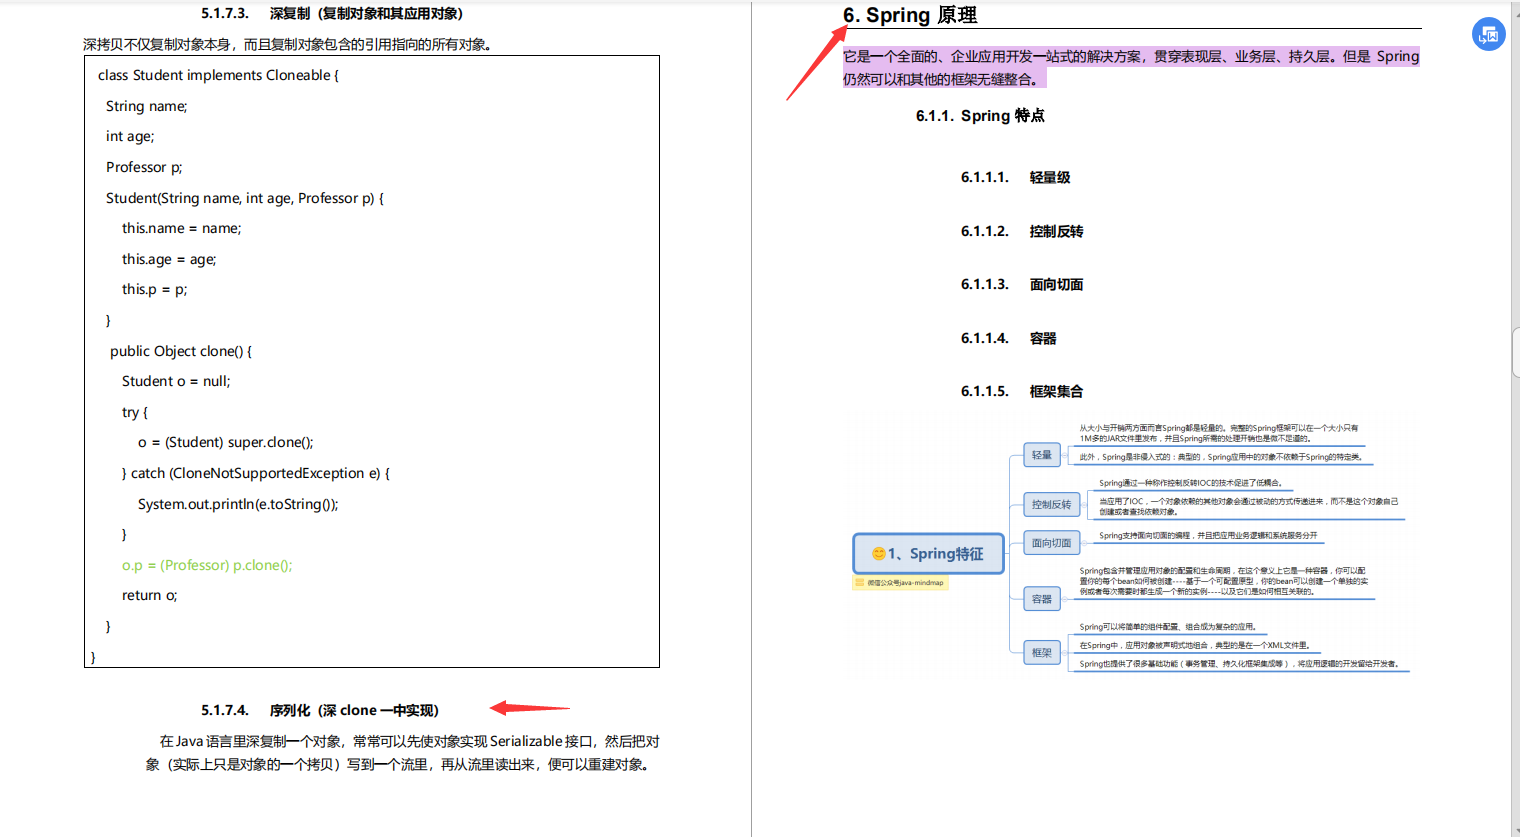
Task: Click paragraph line starting "象（实际上只是对象的一个拷贝）"
Action: (x=400, y=764)
